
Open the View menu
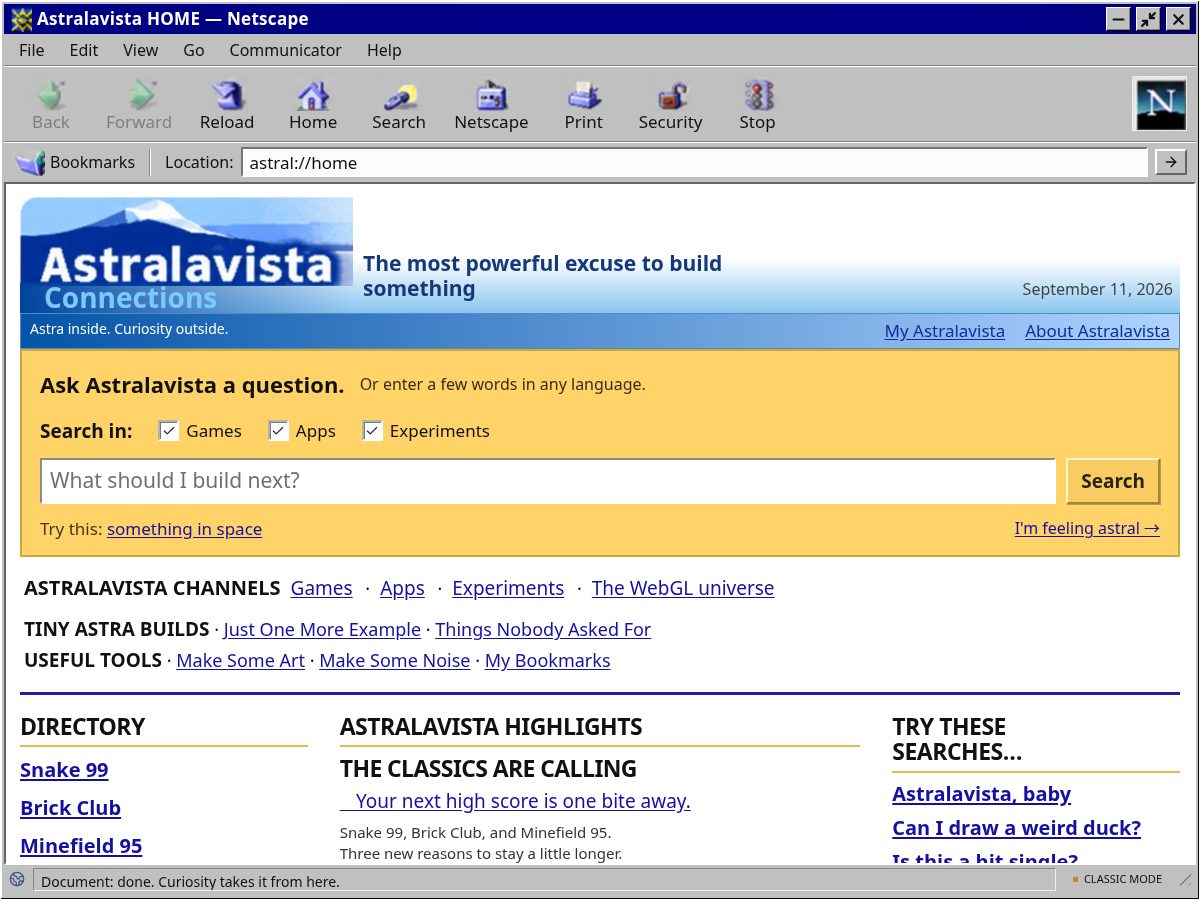pyautogui.click(x=140, y=50)
